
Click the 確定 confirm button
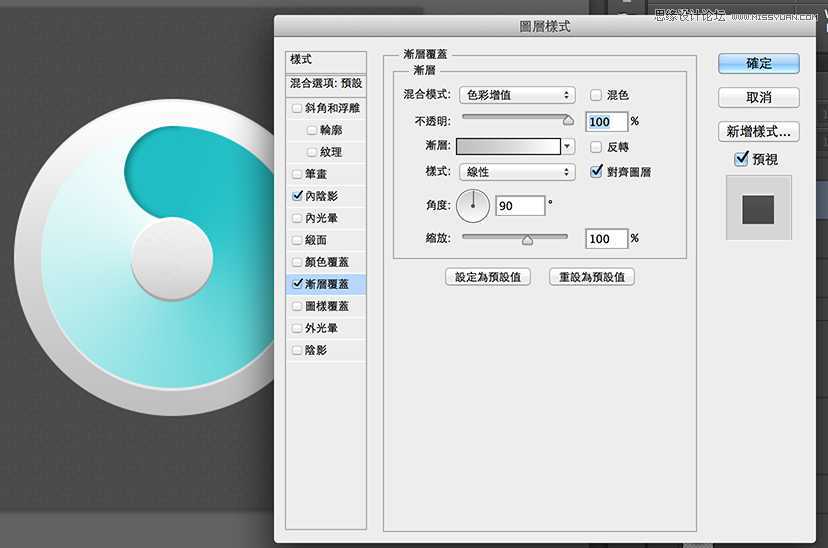(758, 63)
